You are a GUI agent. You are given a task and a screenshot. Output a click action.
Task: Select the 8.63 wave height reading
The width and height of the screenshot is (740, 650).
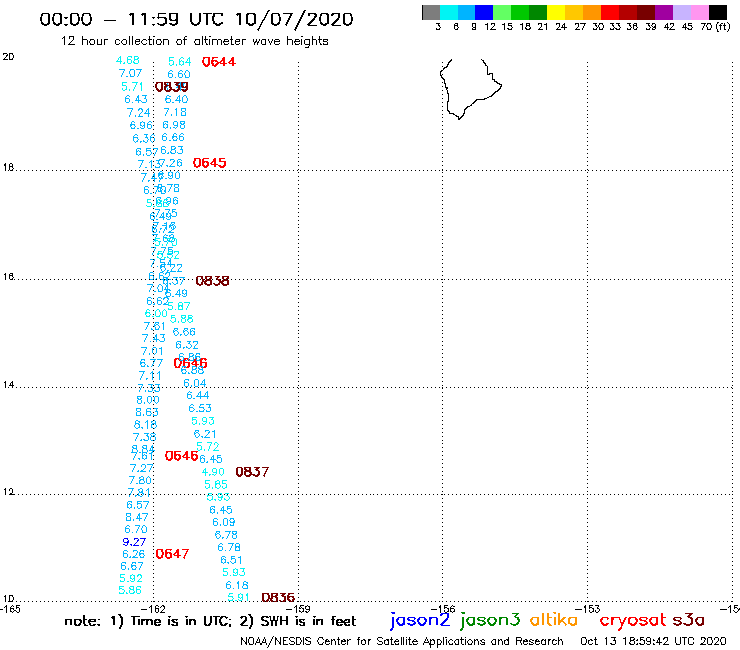[x=147, y=412]
